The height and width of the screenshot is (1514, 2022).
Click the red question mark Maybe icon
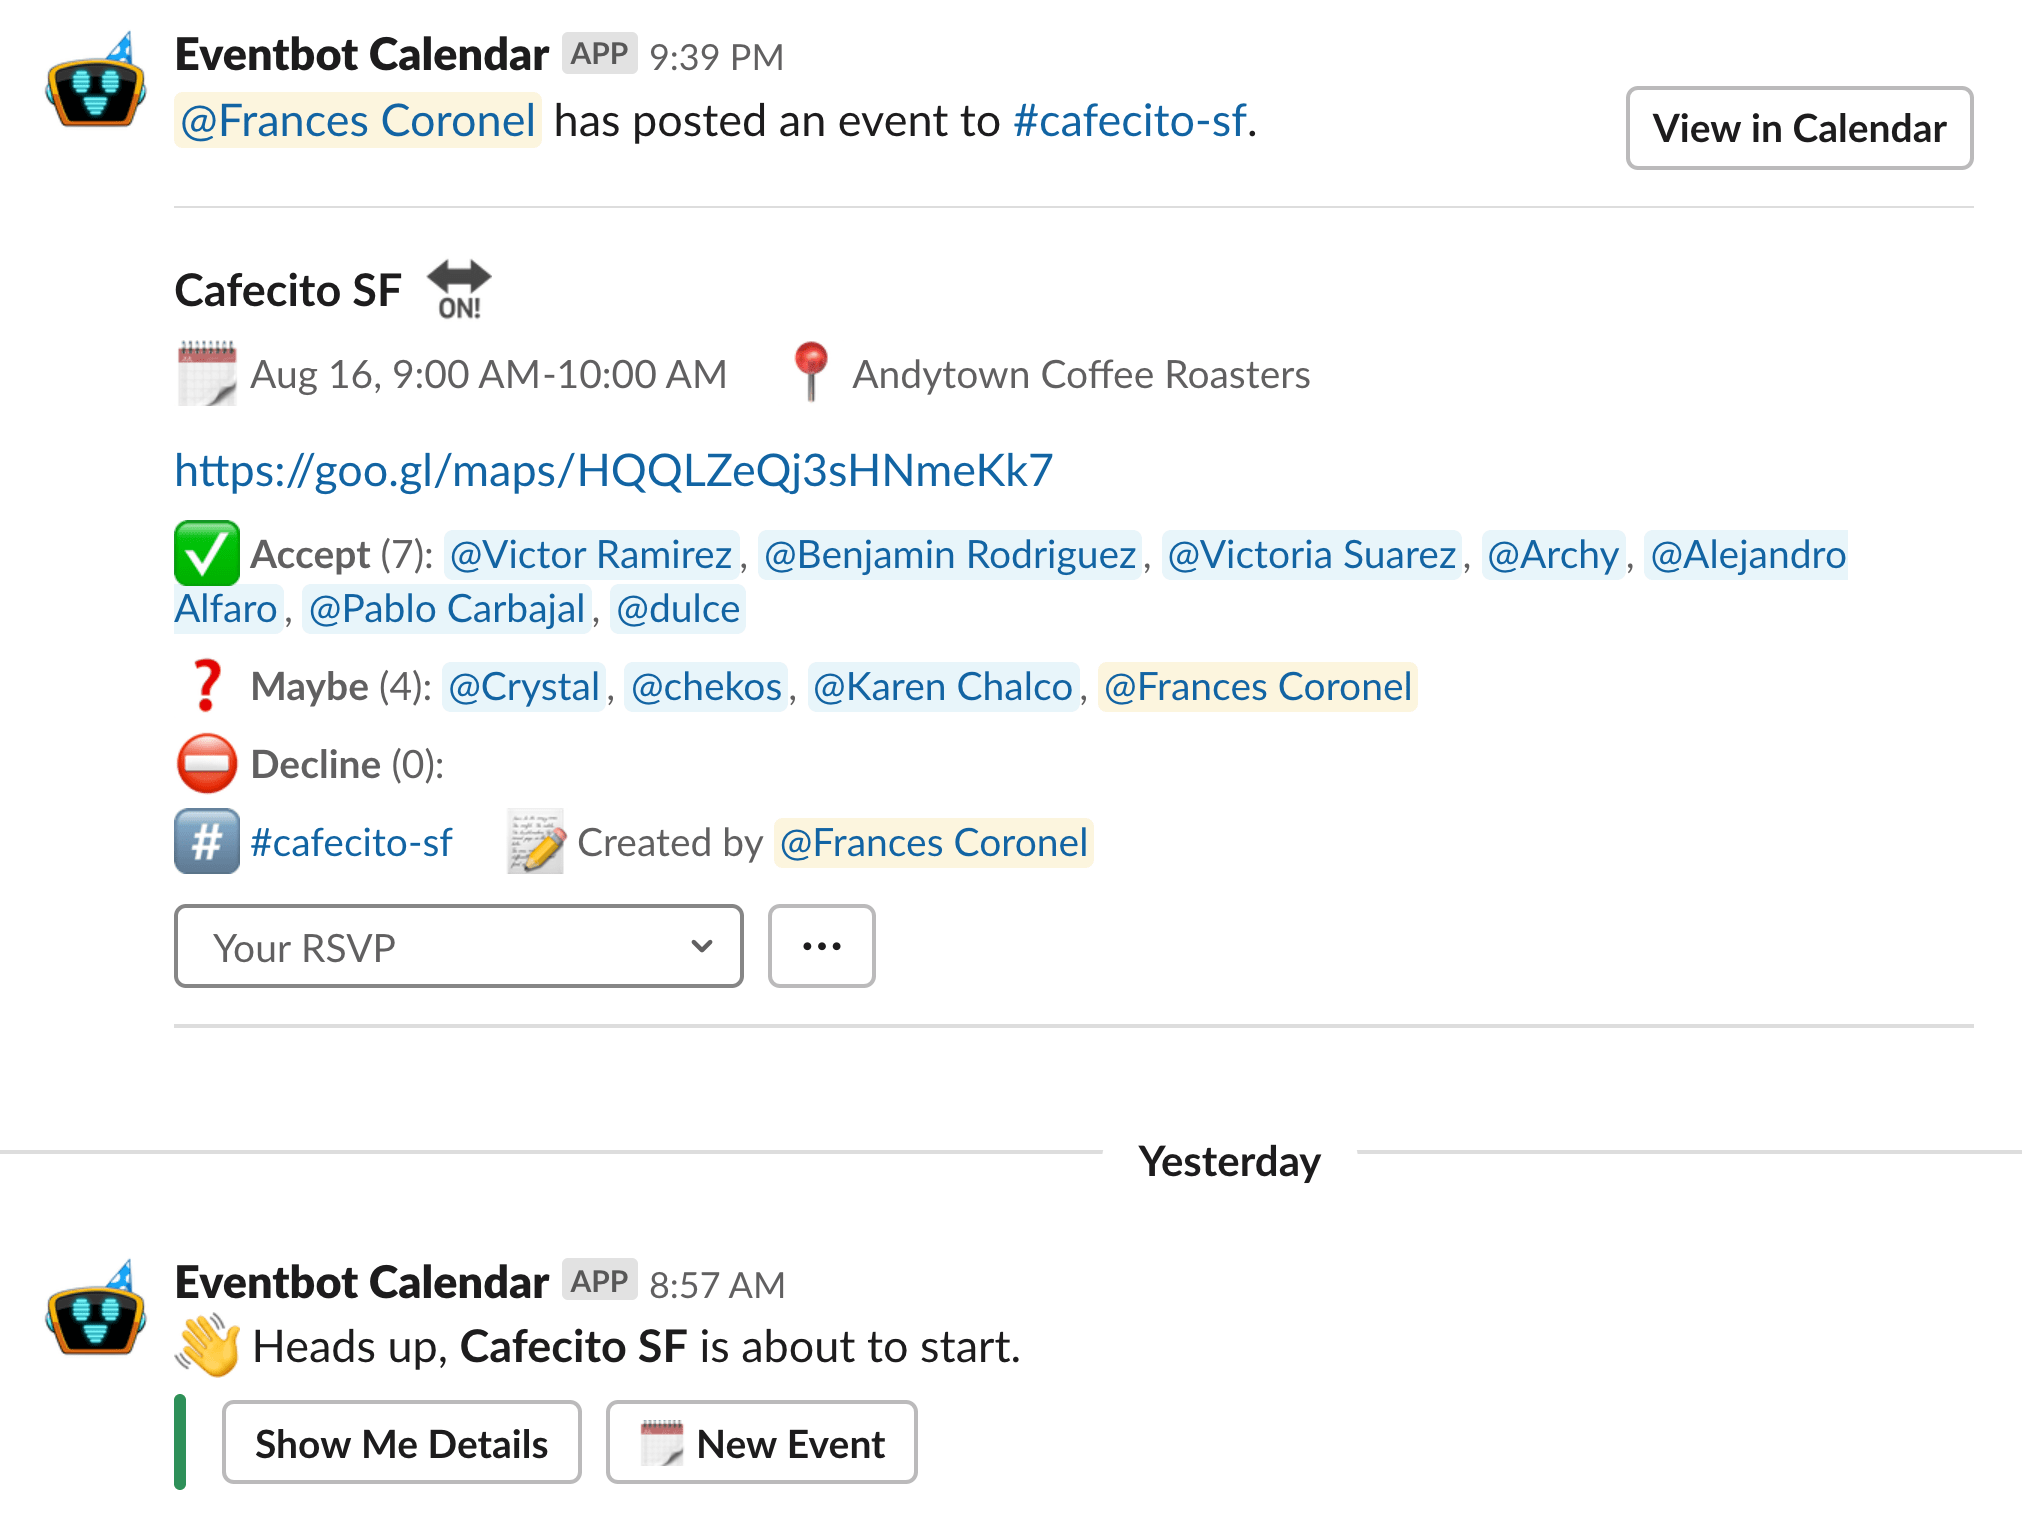206,686
